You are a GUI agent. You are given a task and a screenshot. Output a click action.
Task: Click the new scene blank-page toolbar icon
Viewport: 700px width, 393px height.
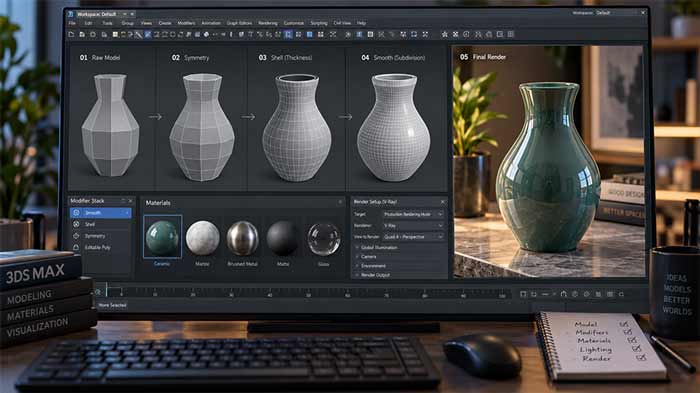pyautogui.click(x=71, y=34)
